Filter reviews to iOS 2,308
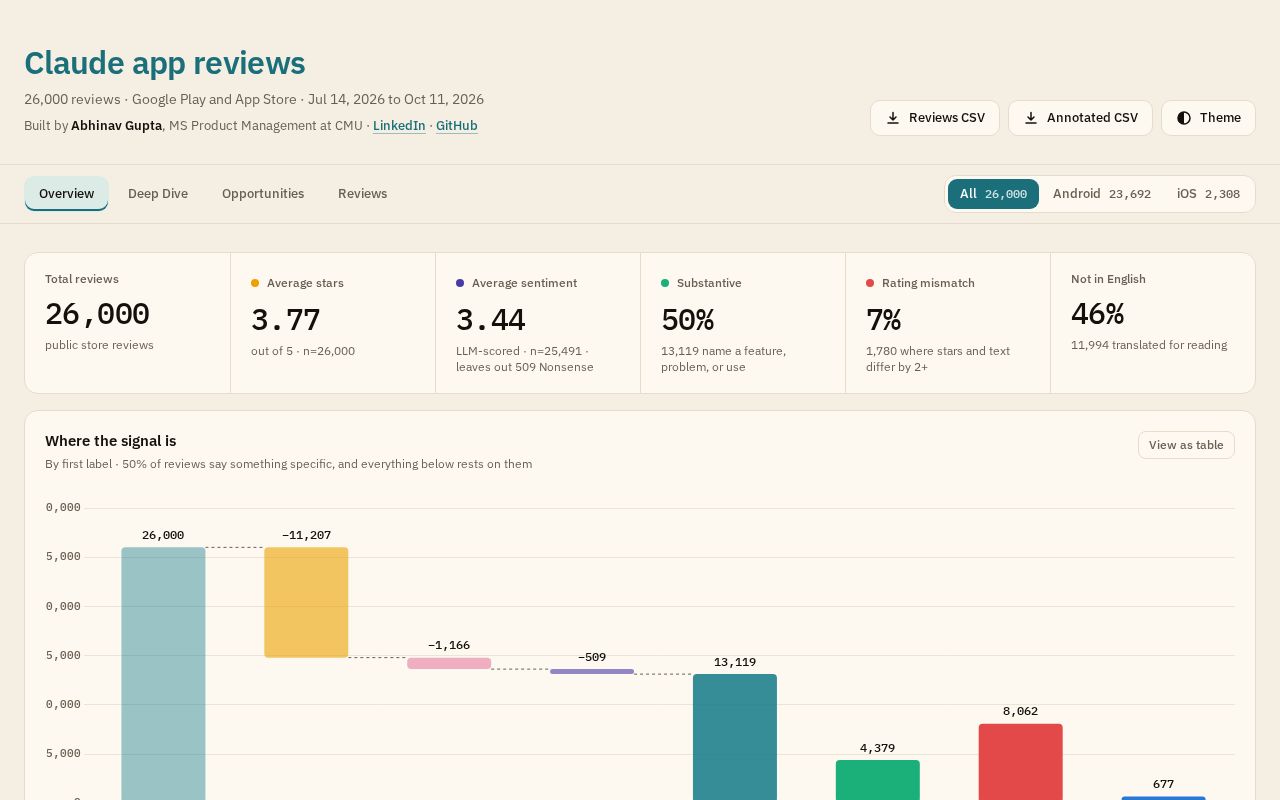Image resolution: width=1280 pixels, height=800 pixels. [x=1208, y=194]
